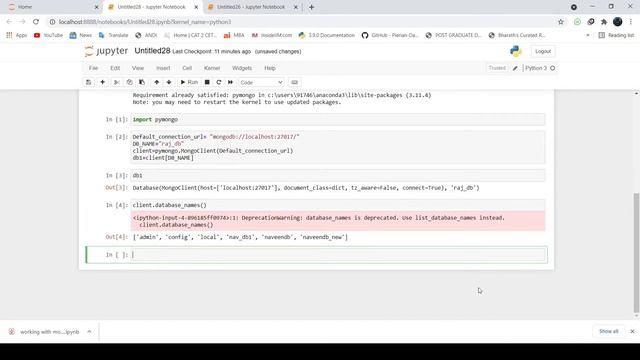640x360 pixels.
Task: Bookmark this page star icon
Action: (x=561, y=22)
